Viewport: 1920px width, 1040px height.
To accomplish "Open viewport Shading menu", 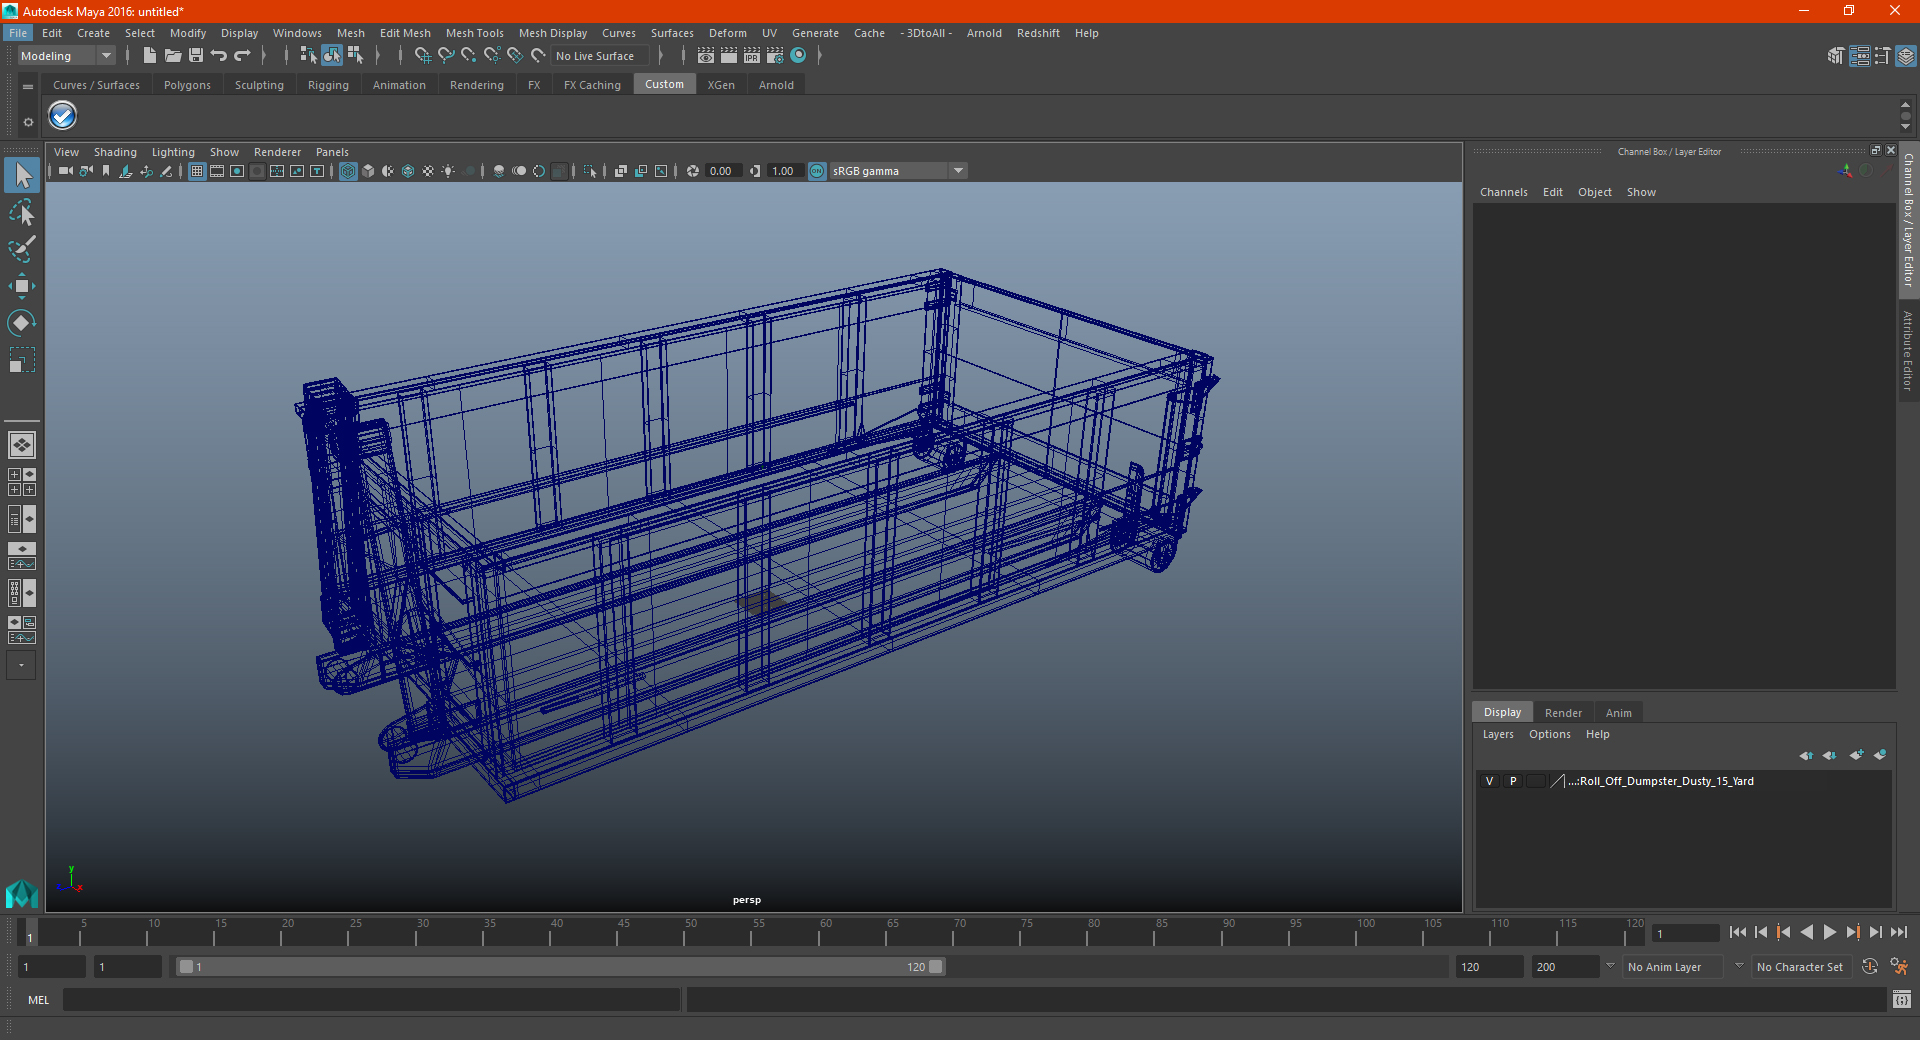I will 115,152.
